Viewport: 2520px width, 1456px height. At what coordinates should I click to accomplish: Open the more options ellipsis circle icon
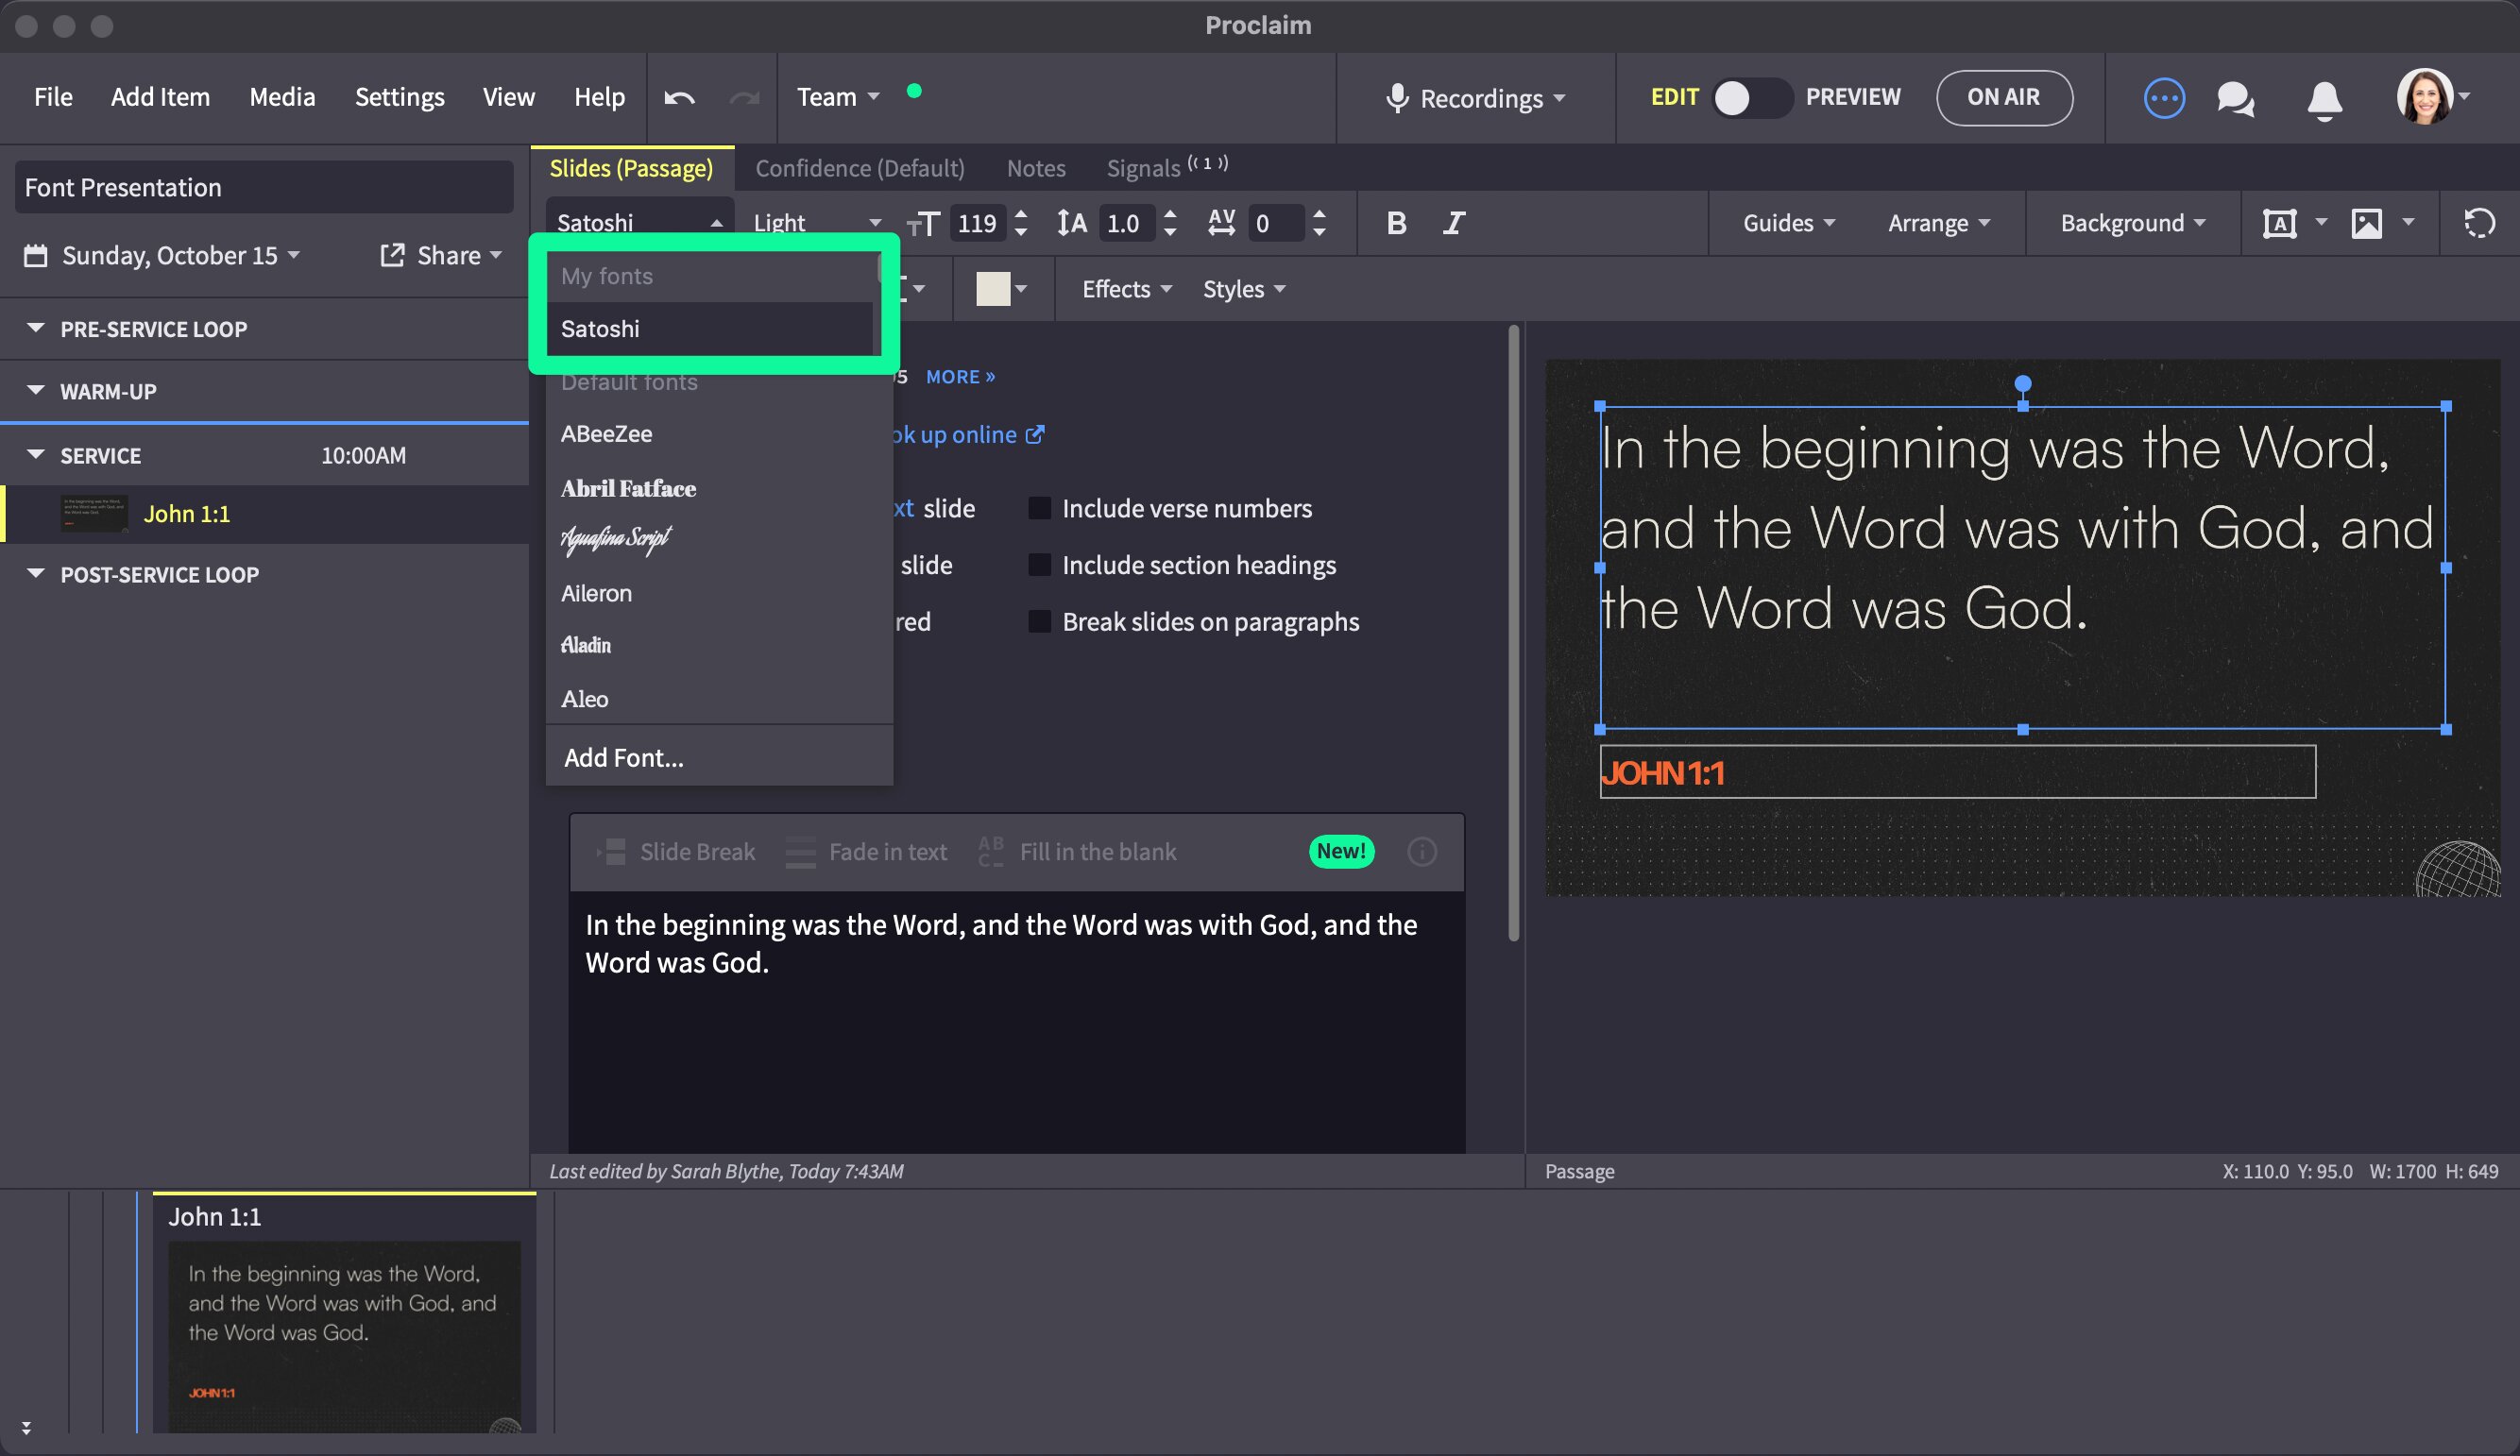pos(2164,98)
